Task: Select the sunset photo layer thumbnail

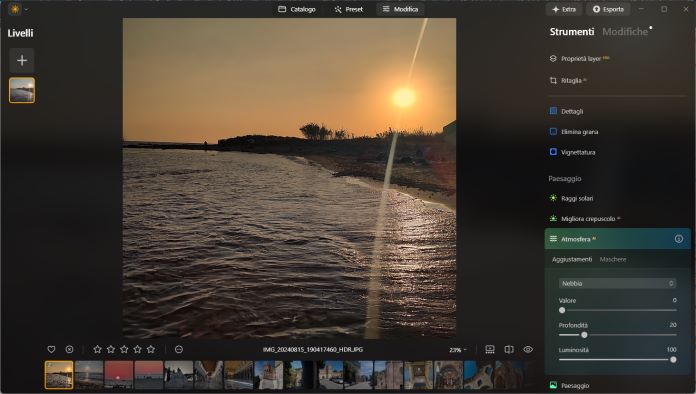Action: (22, 90)
